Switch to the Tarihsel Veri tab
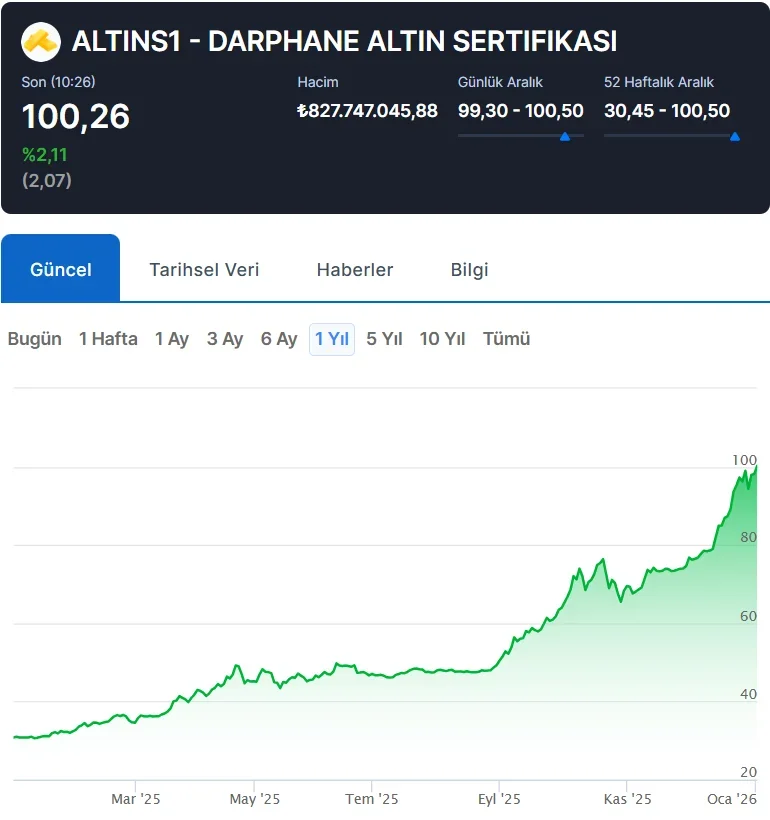This screenshot has height=820, width=770. pos(204,269)
